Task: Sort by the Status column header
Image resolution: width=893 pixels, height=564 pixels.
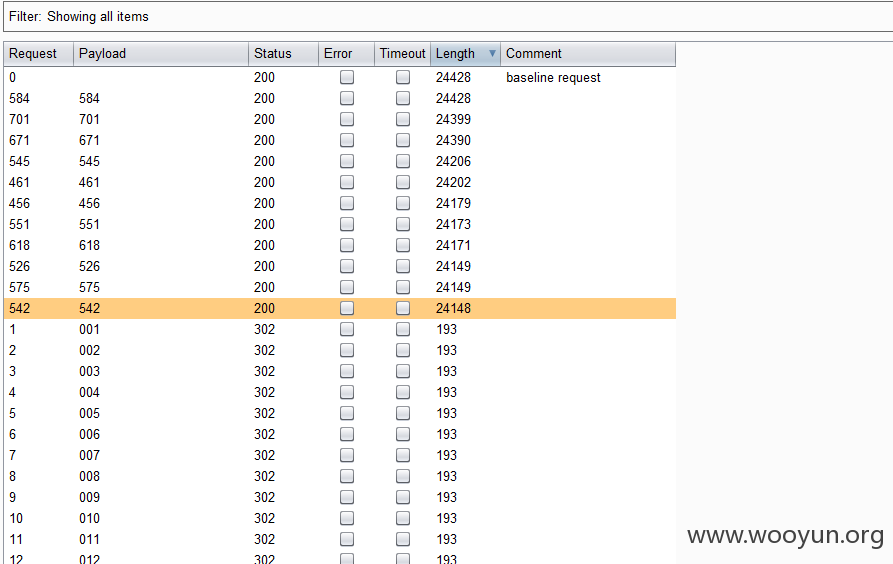Action: pos(284,54)
